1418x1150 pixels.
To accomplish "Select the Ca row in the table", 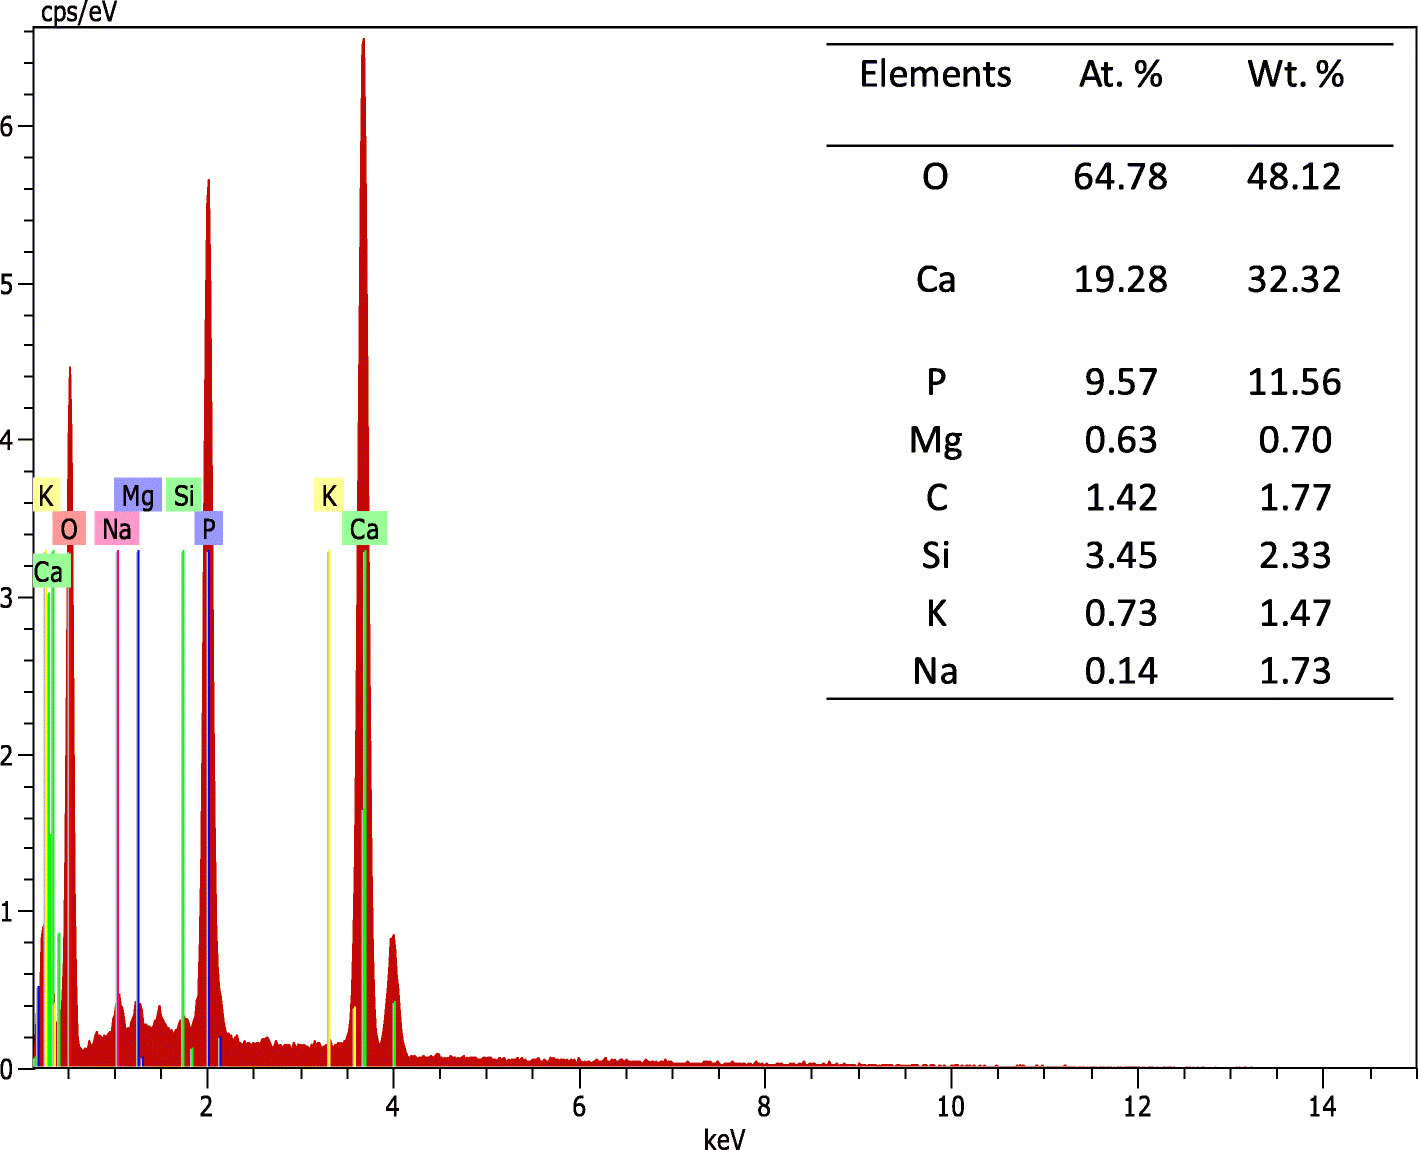I will coord(1110,279).
